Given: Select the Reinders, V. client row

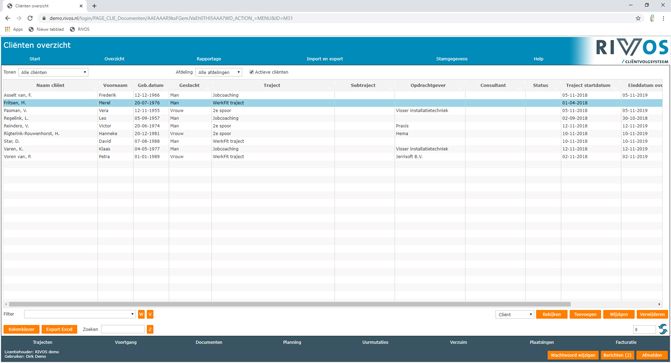Looking at the screenshot, I should pos(333,126).
